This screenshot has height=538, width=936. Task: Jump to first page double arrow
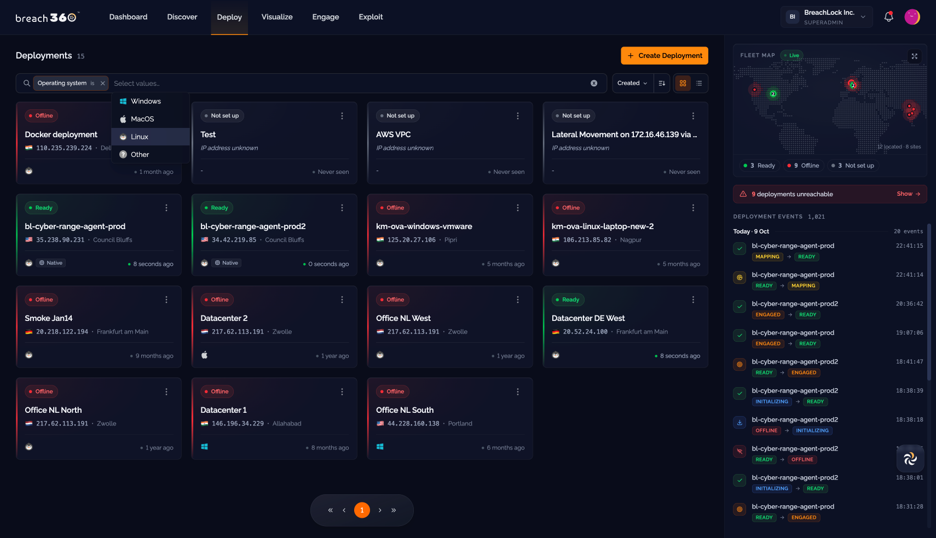[x=330, y=510]
